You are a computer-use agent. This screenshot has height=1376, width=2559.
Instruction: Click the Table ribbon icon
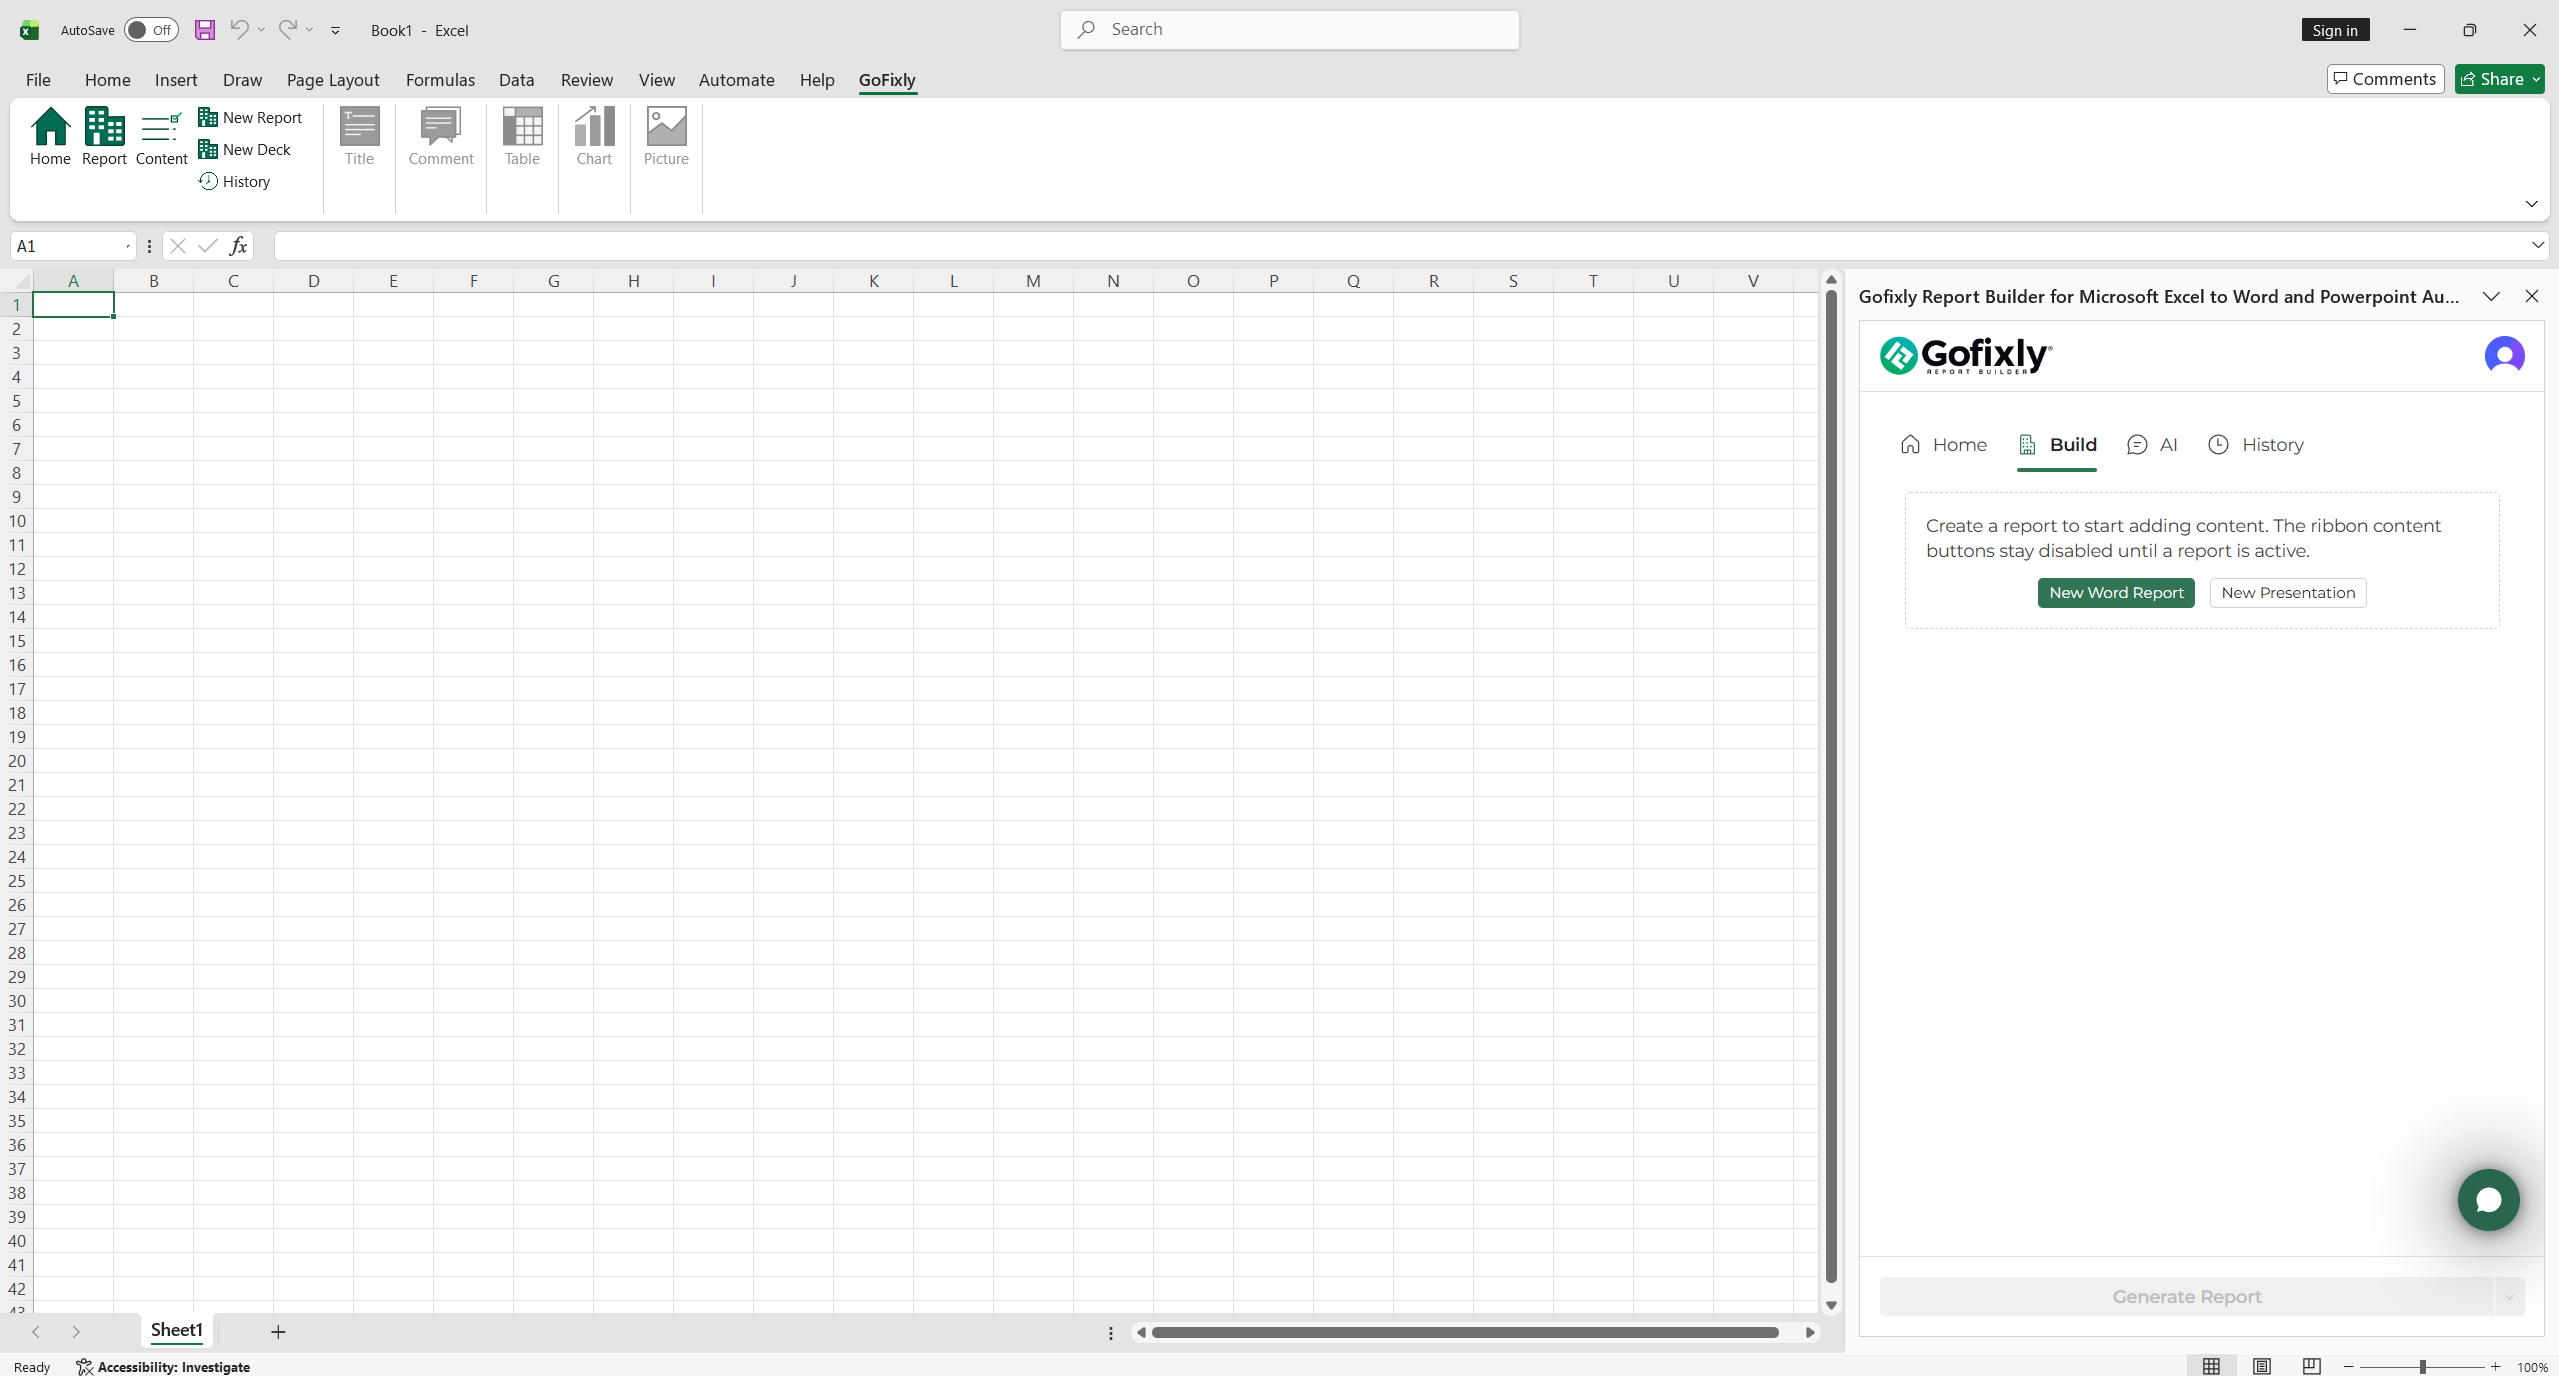(x=522, y=136)
